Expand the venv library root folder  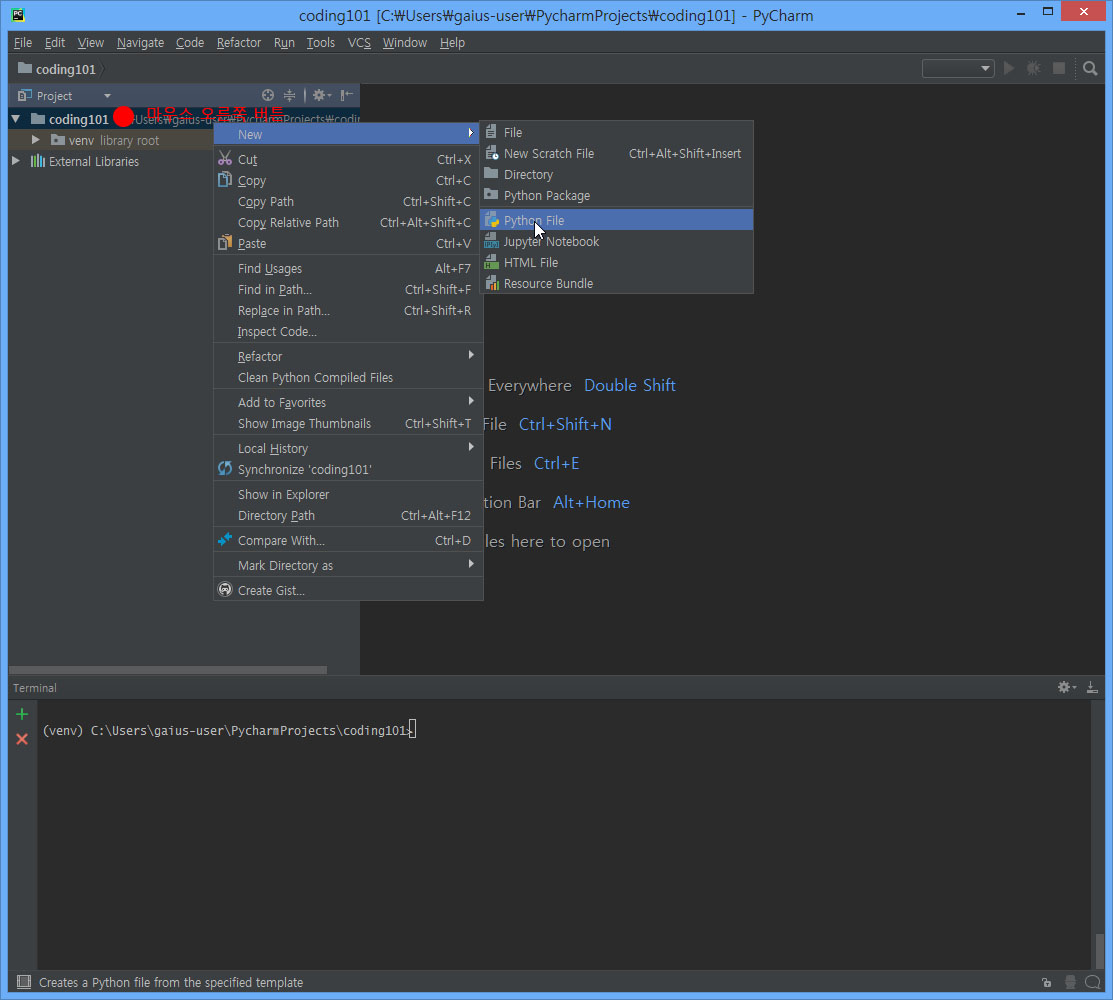[x=36, y=140]
